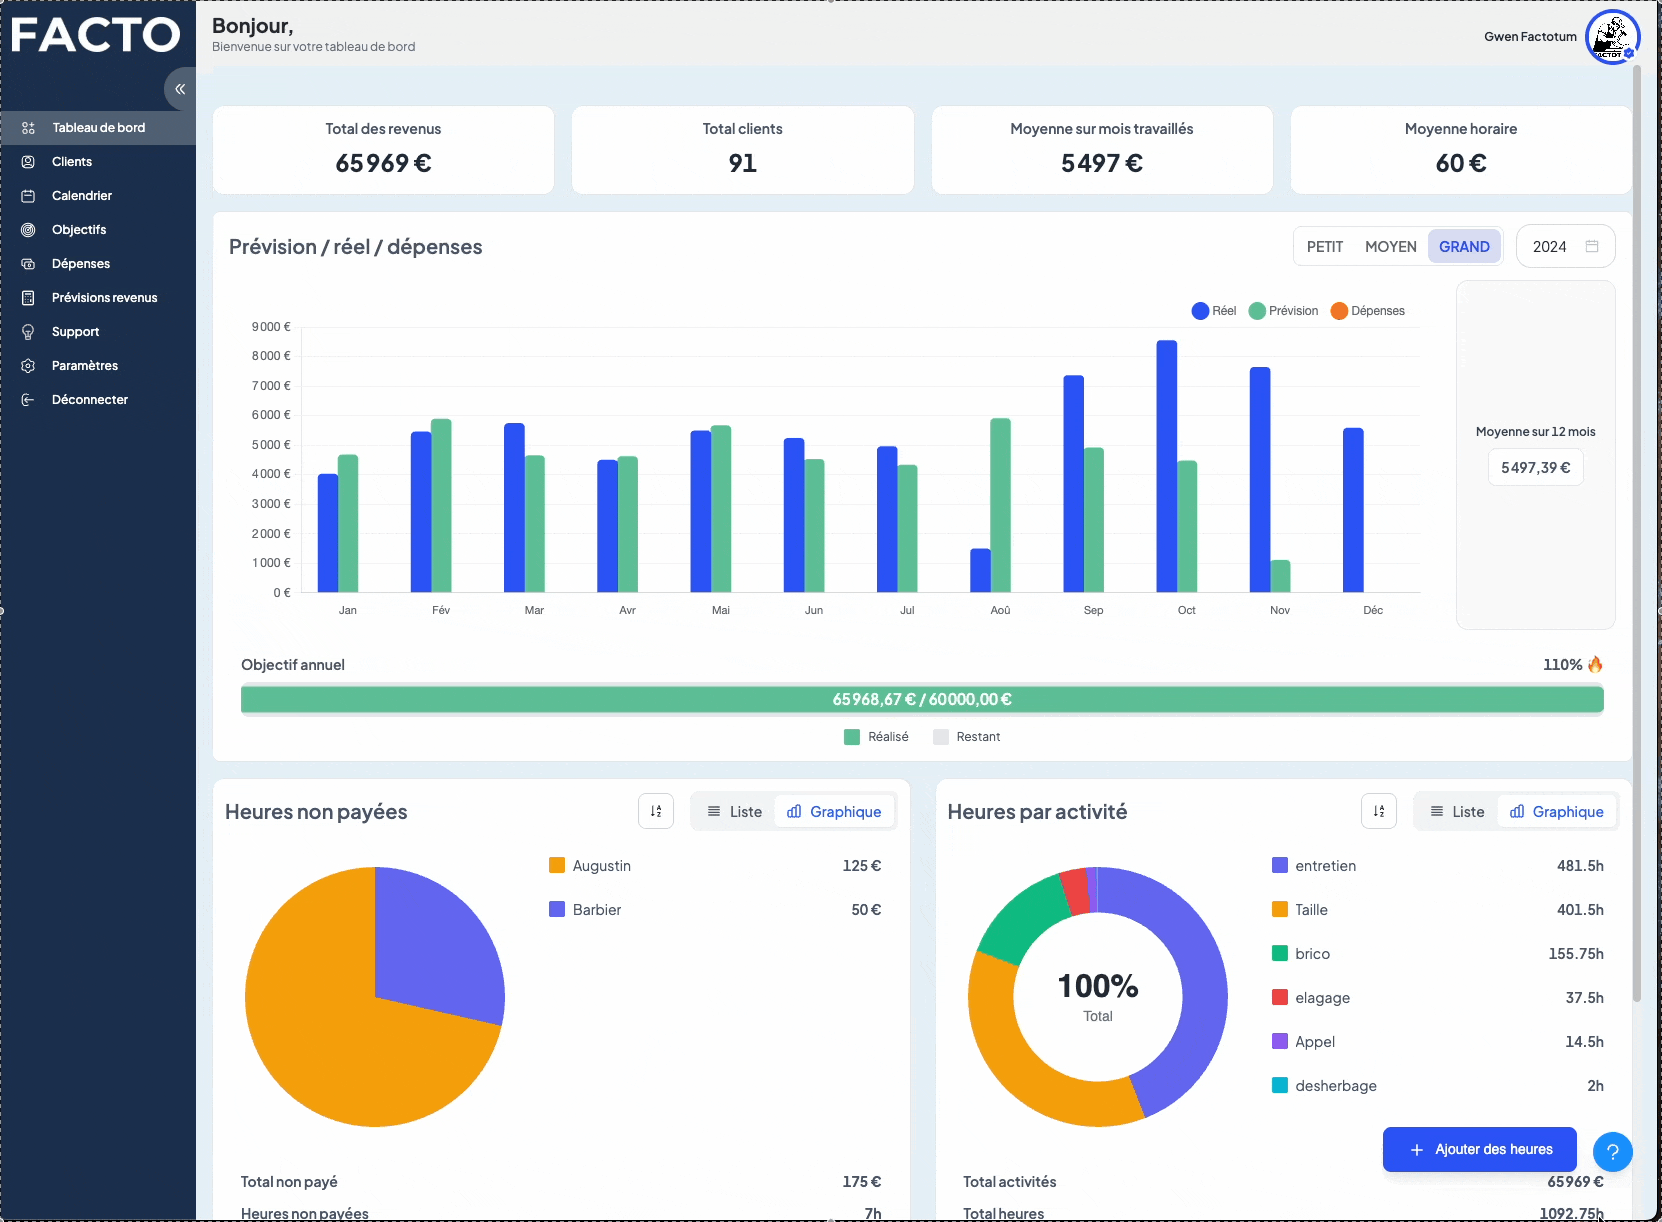Switch chart size to PETIT

[1324, 247]
